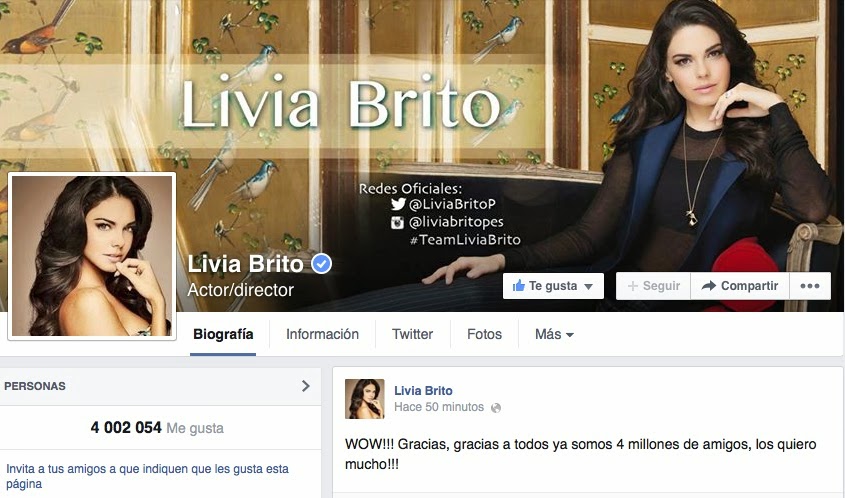Open the Fotos tab

point(484,334)
